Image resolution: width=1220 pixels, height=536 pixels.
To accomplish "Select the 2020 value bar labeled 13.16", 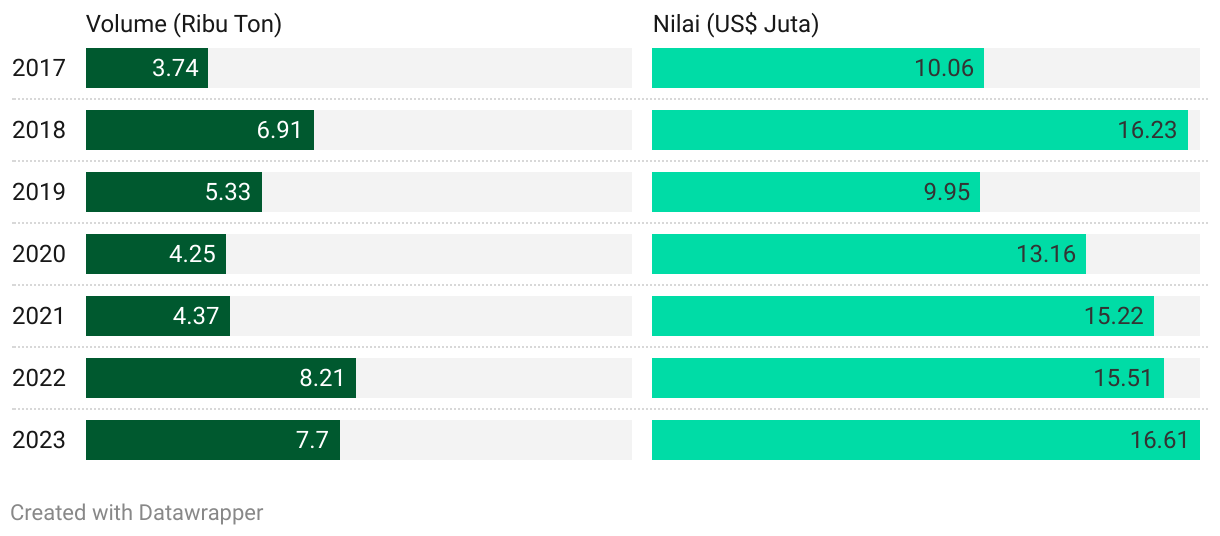I will point(869,254).
